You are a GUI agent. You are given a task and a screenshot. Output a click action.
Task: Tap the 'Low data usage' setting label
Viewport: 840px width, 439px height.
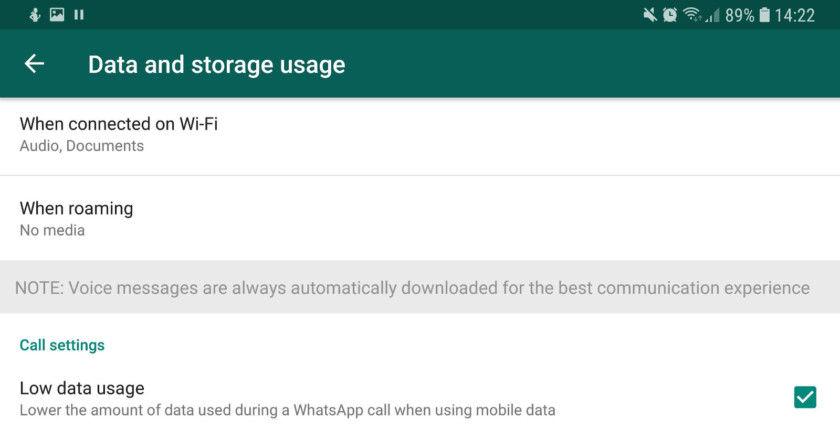pyautogui.click(x=82, y=388)
